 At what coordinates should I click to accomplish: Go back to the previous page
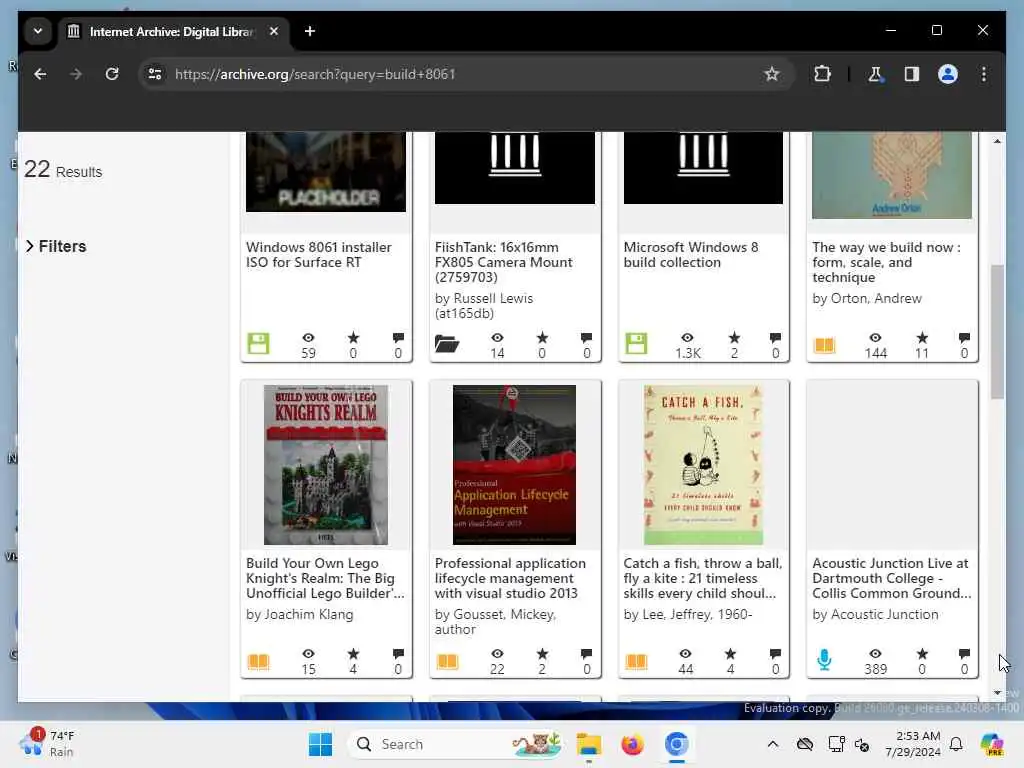tap(40, 74)
